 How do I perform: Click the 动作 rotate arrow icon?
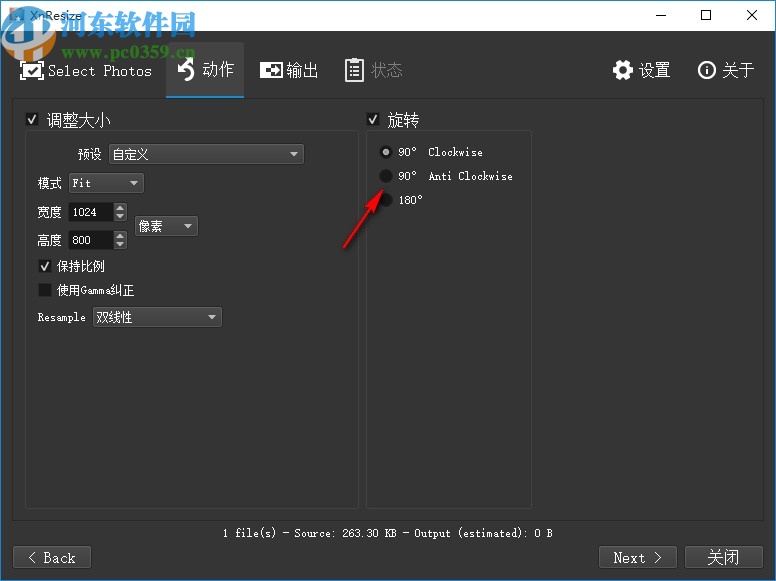(186, 69)
